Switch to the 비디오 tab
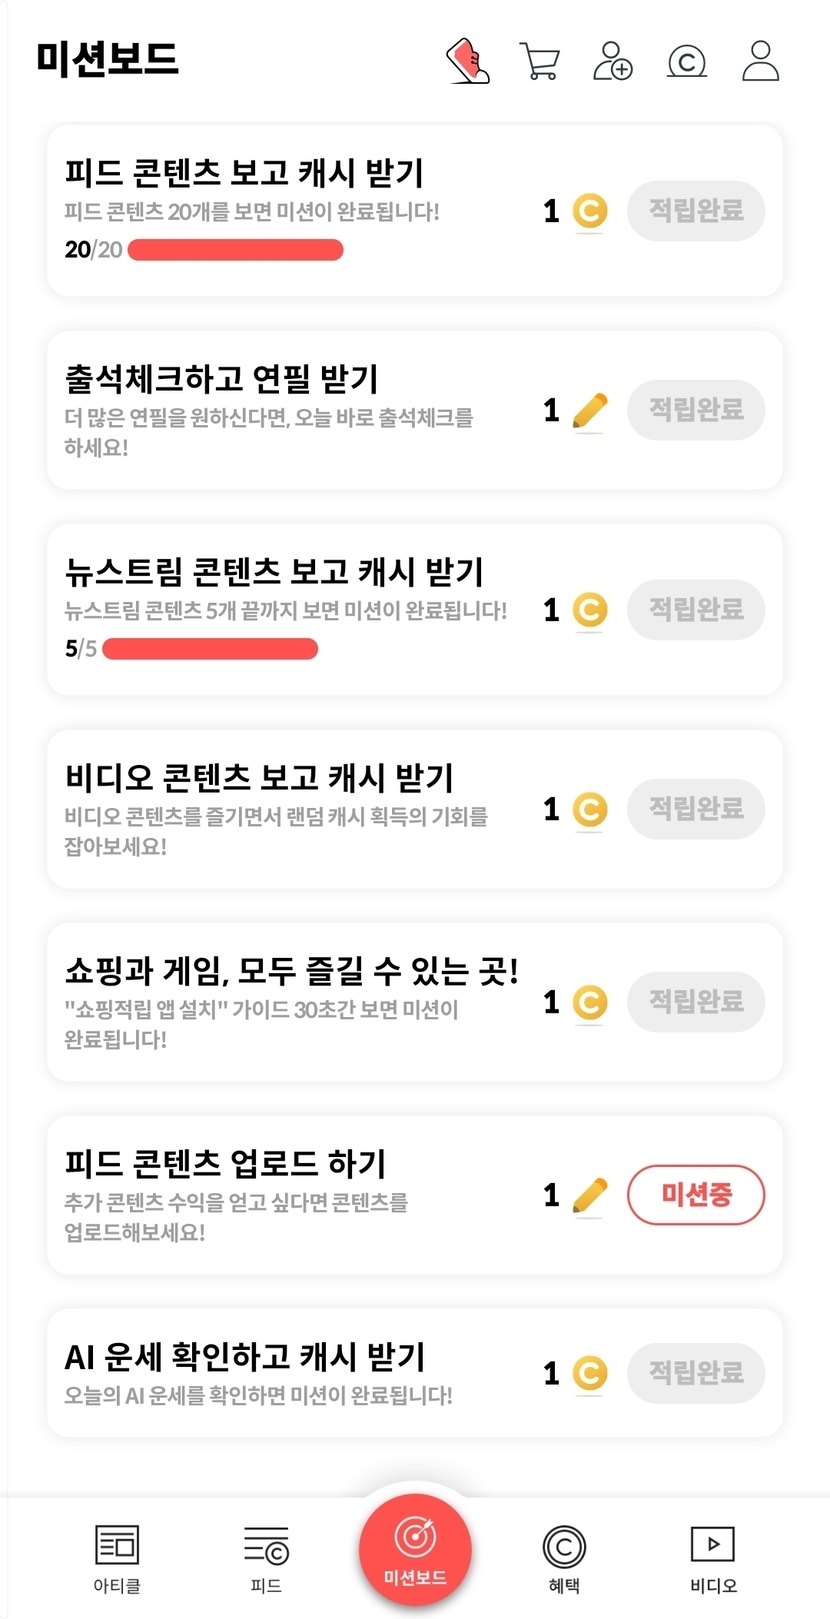 713,1557
